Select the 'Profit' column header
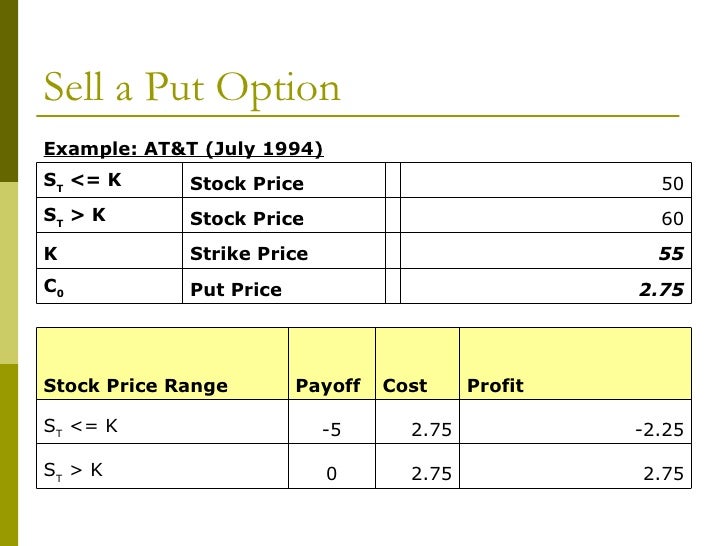 click(495, 385)
